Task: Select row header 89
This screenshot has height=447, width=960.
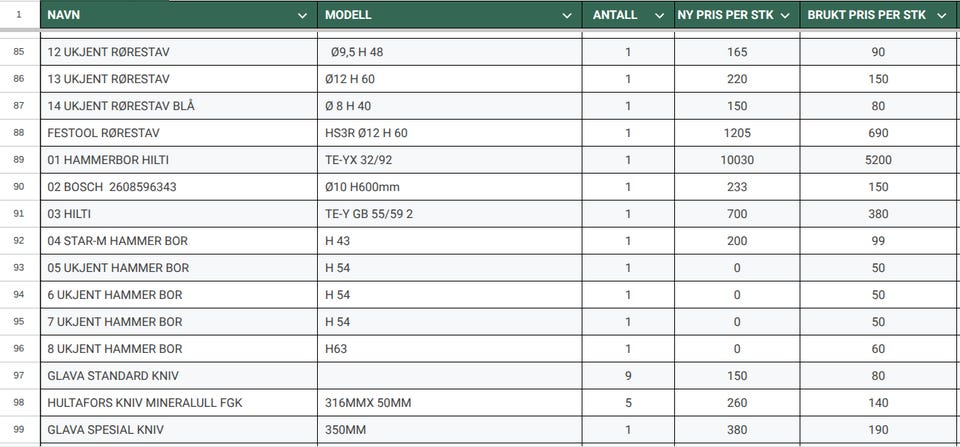Action: [x=19, y=160]
